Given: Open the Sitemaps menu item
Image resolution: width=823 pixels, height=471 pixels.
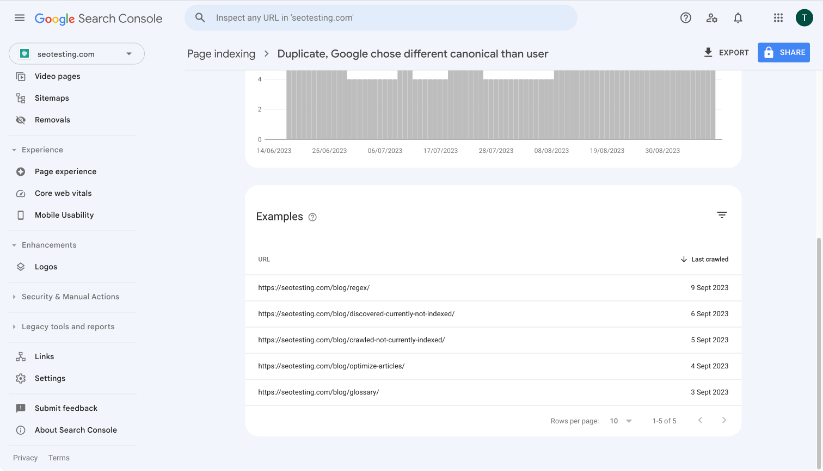Looking at the screenshot, I should 51,98.
